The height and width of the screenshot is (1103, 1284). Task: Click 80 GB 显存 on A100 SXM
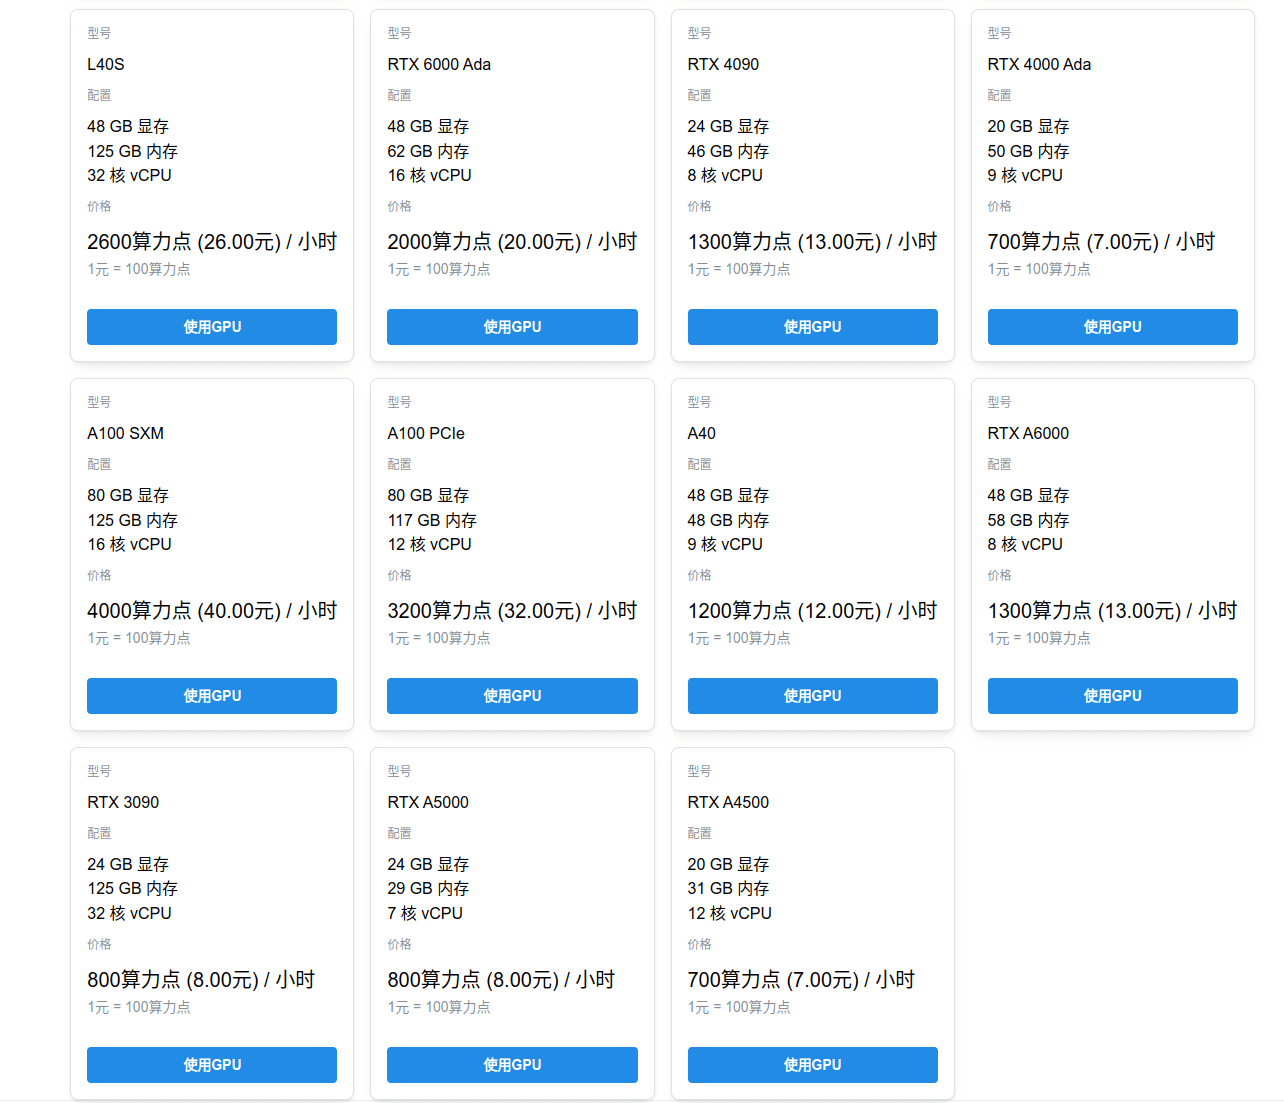pyautogui.click(x=128, y=495)
